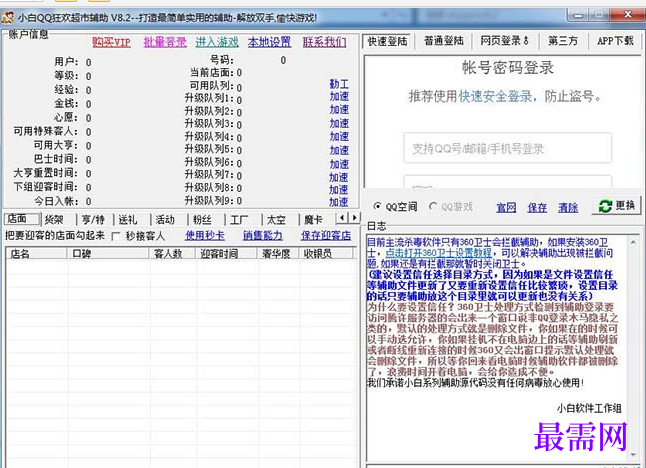Click the app icon in title bar

7,18
